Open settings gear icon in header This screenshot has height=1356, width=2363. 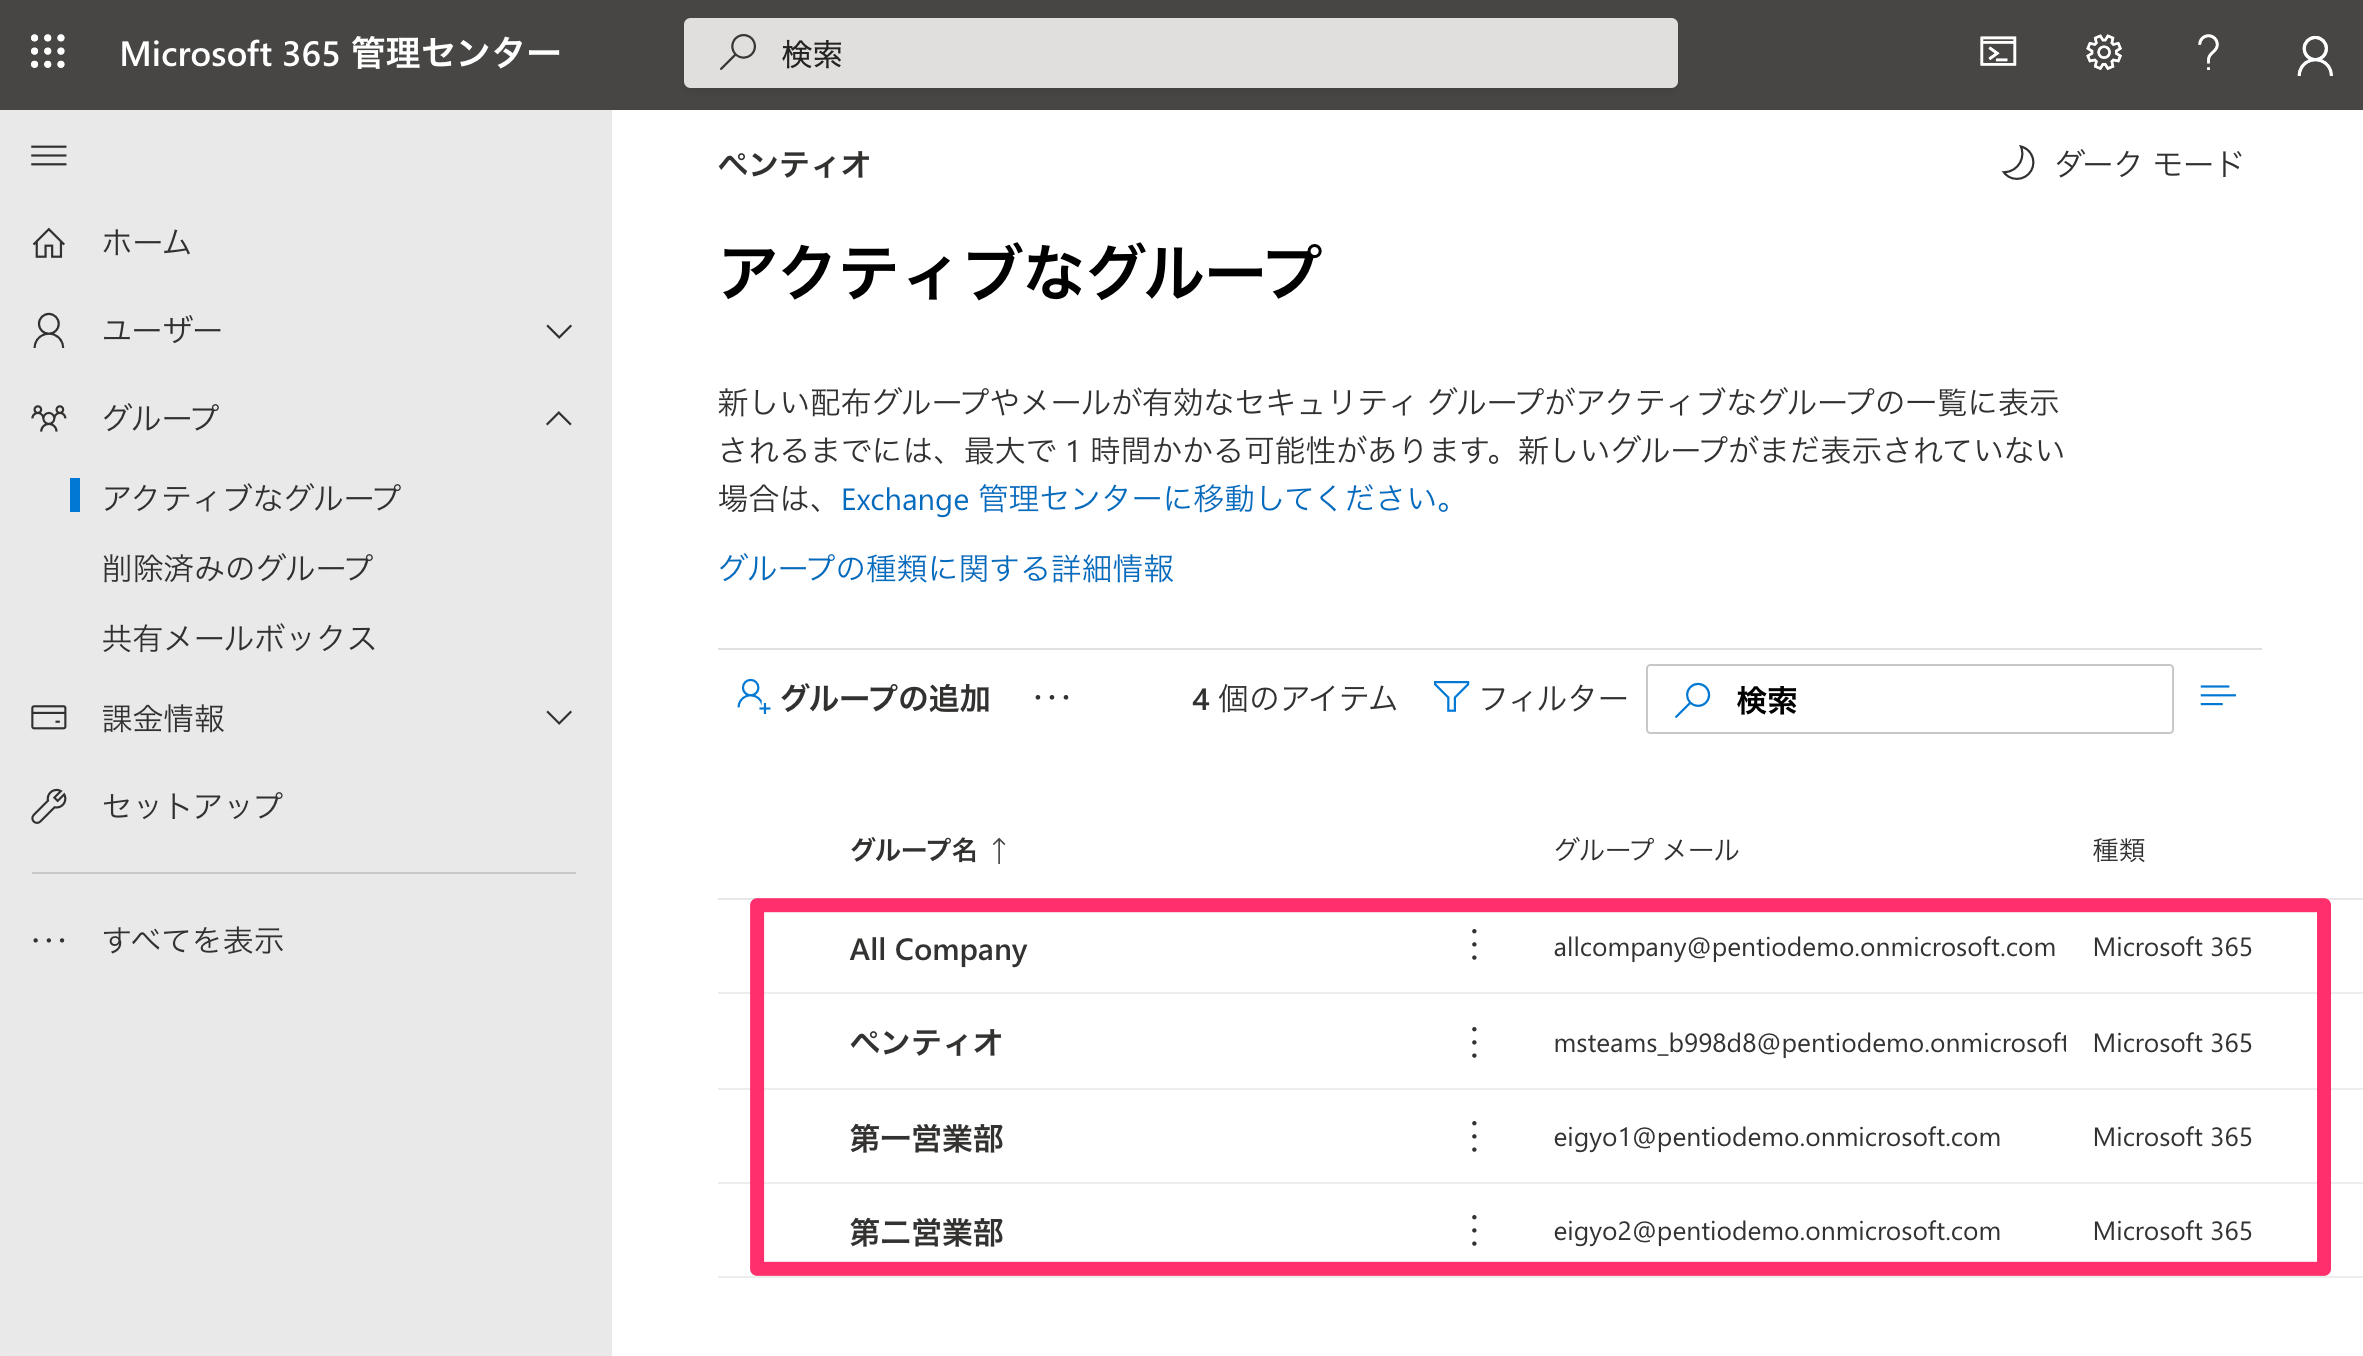click(2104, 52)
